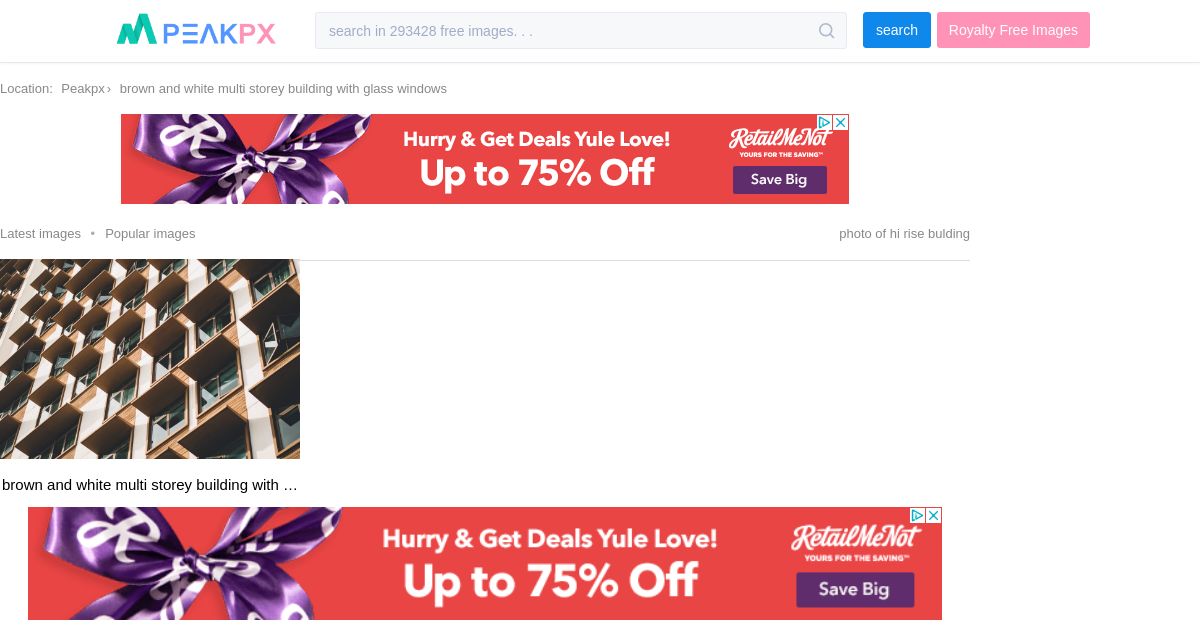Click Save Big on top banner ad
The image size is (1200, 630).
[x=780, y=180]
